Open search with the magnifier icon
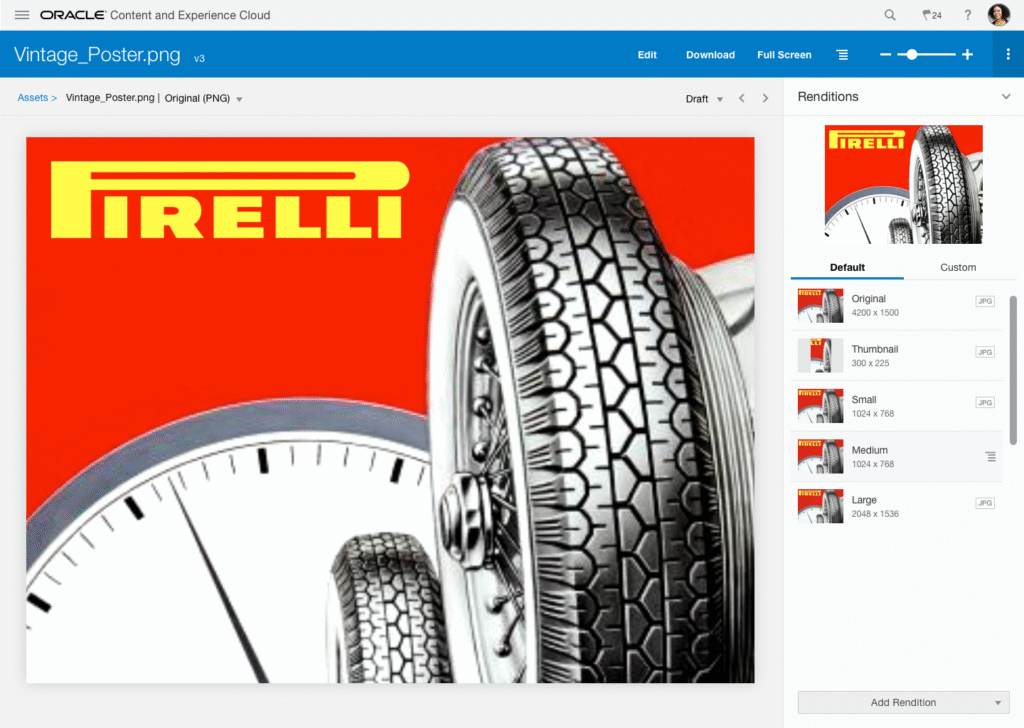 (890, 15)
